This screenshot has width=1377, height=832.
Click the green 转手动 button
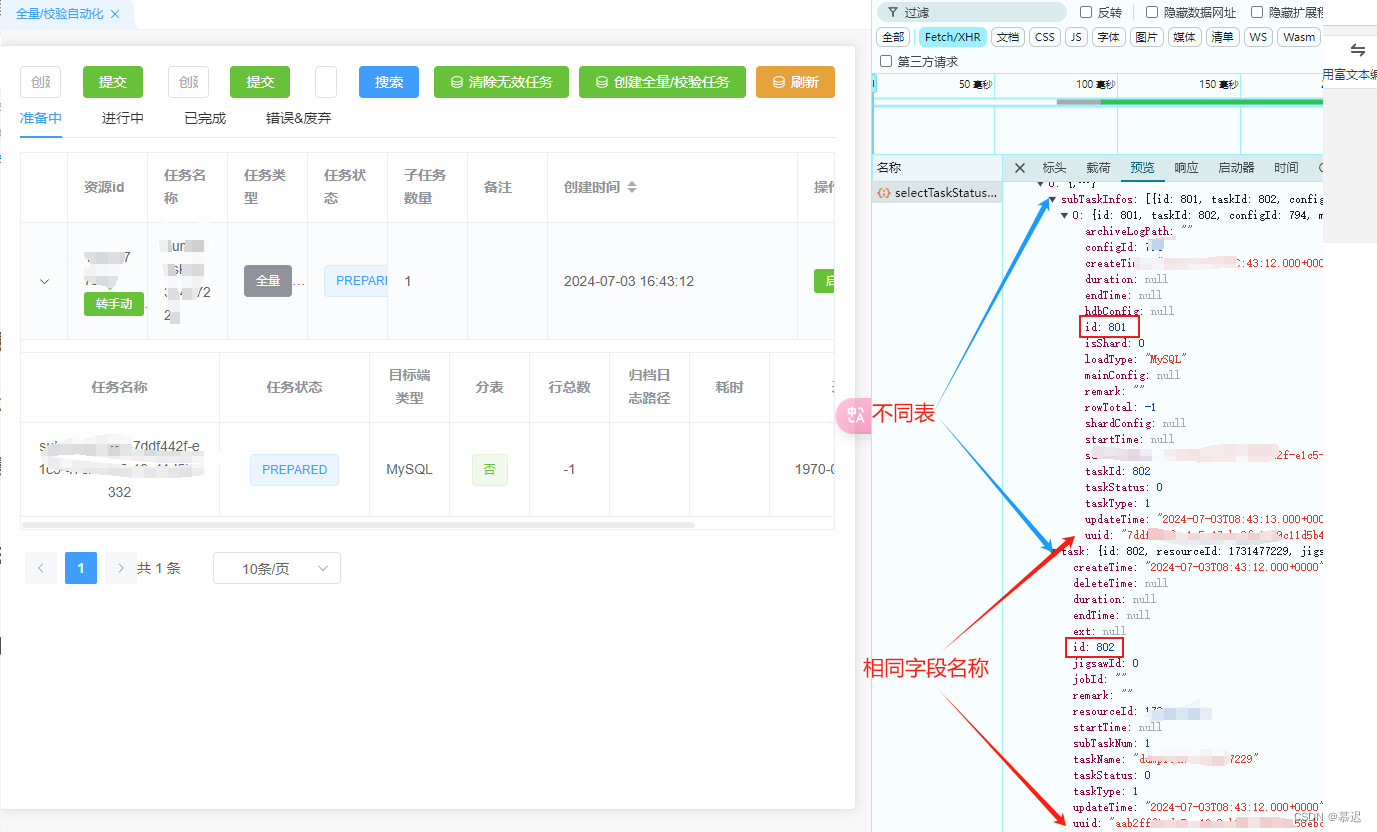114,304
